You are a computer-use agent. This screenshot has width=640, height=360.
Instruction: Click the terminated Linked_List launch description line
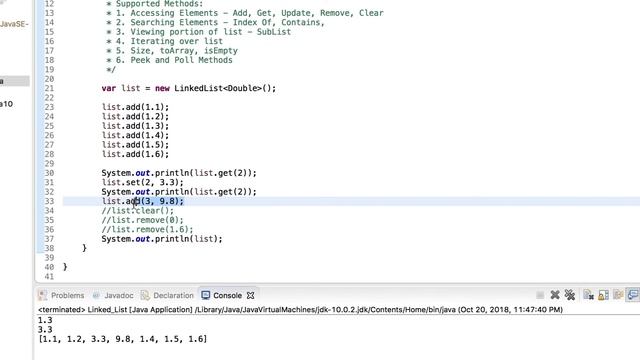point(300,309)
